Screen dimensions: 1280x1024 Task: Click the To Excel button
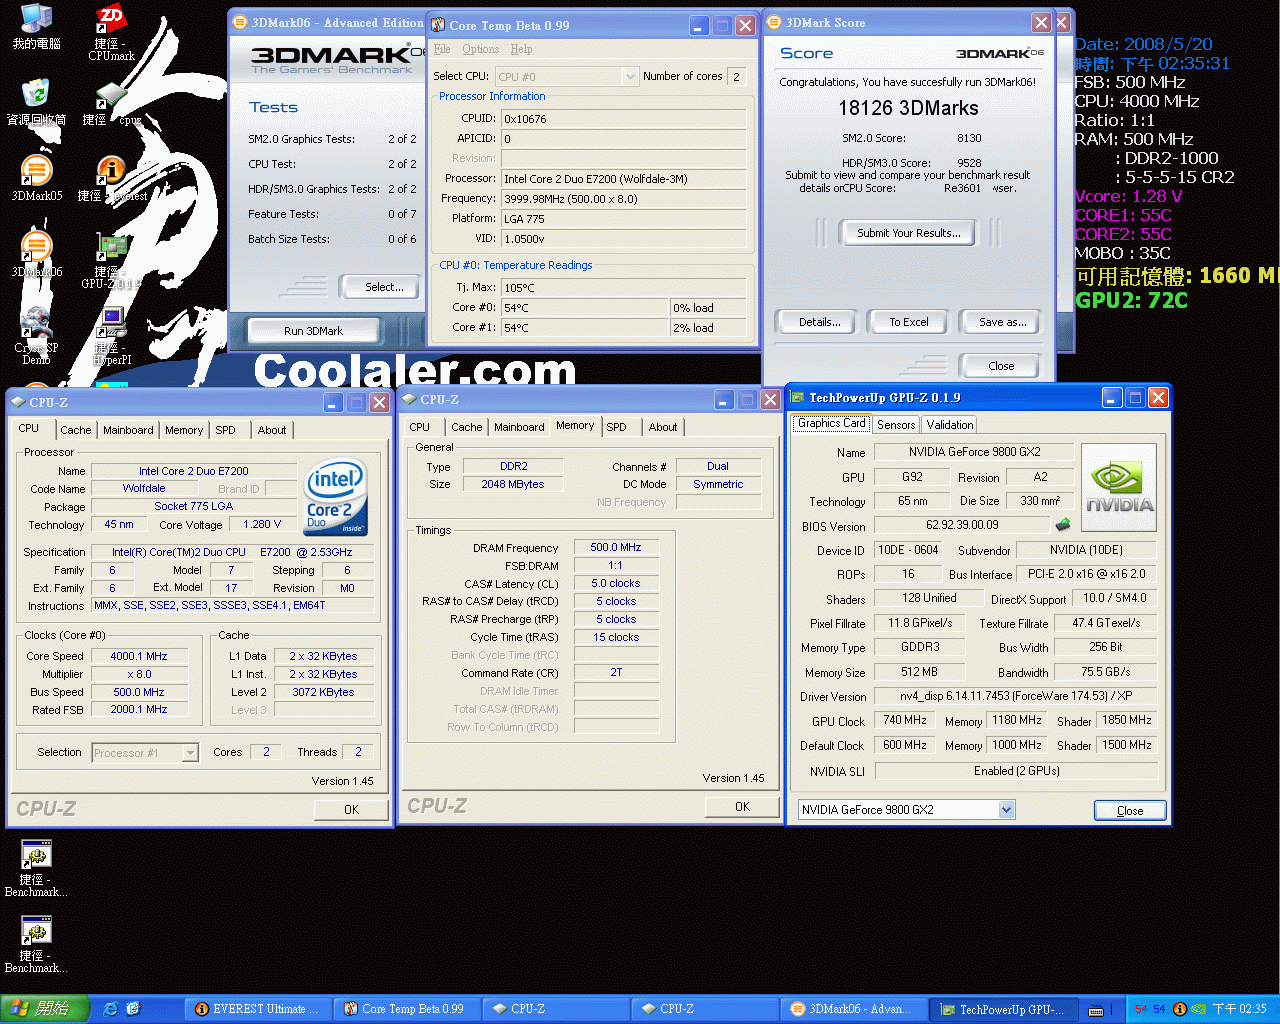(x=909, y=322)
